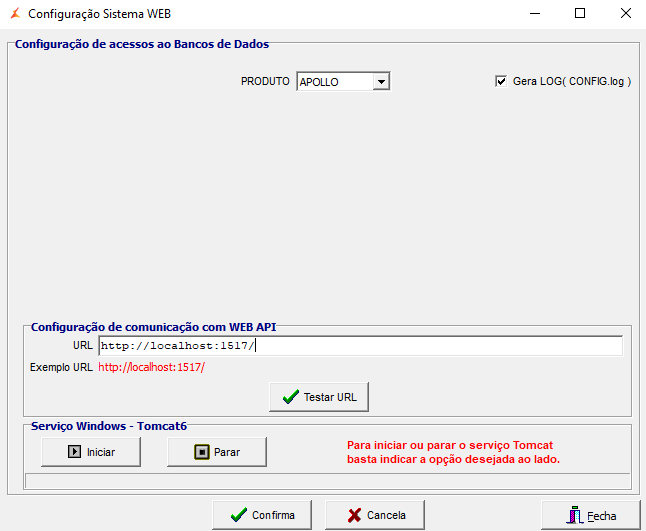Minimize the Configuração Sistema WEB window

pyautogui.click(x=535, y=14)
